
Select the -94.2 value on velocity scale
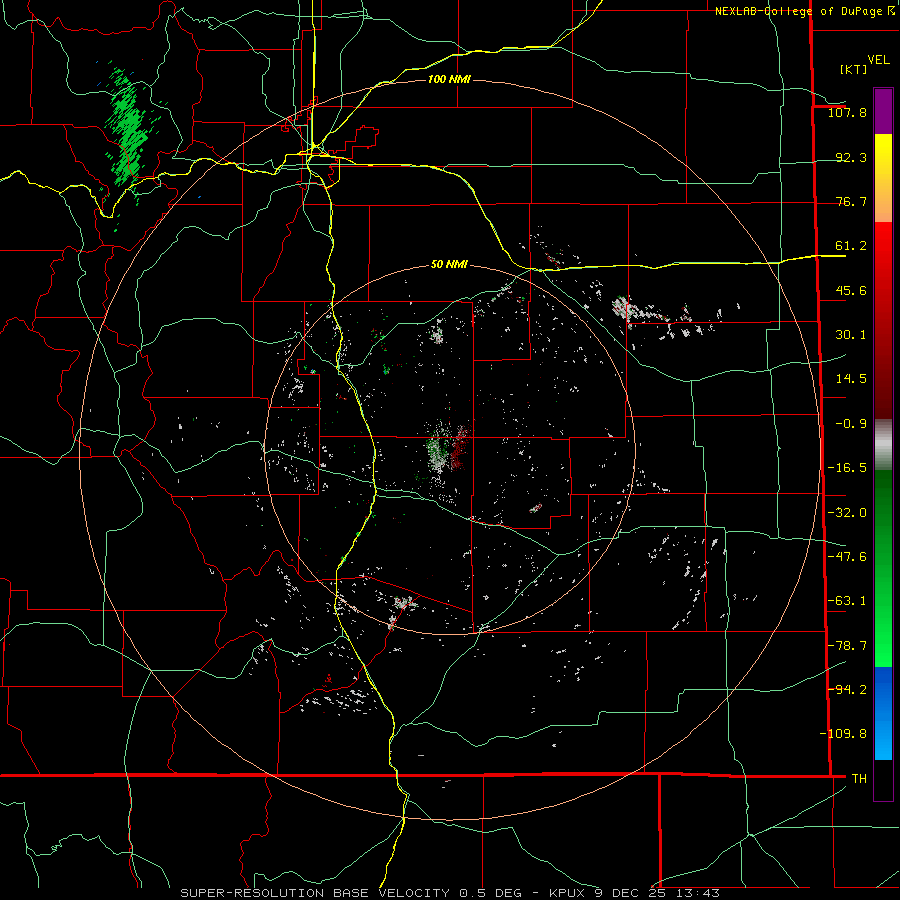(847, 689)
